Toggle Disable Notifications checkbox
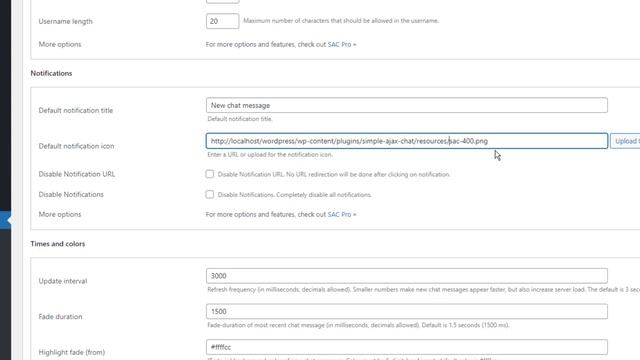The width and height of the screenshot is (640, 360). click(x=209, y=194)
